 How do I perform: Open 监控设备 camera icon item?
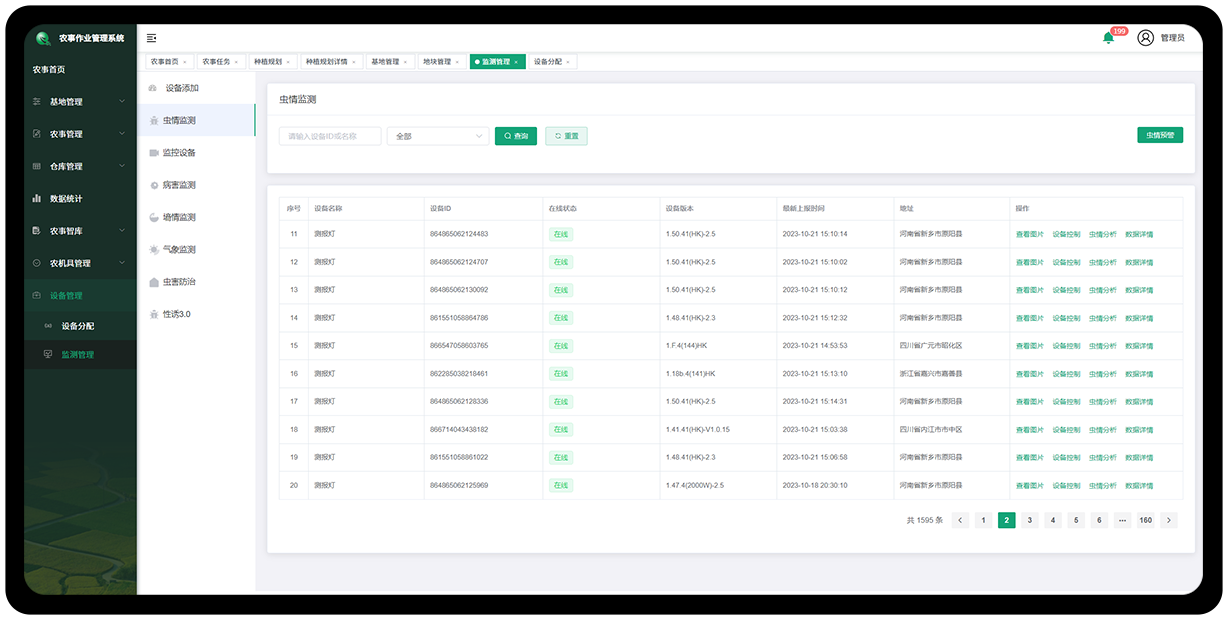[179, 153]
